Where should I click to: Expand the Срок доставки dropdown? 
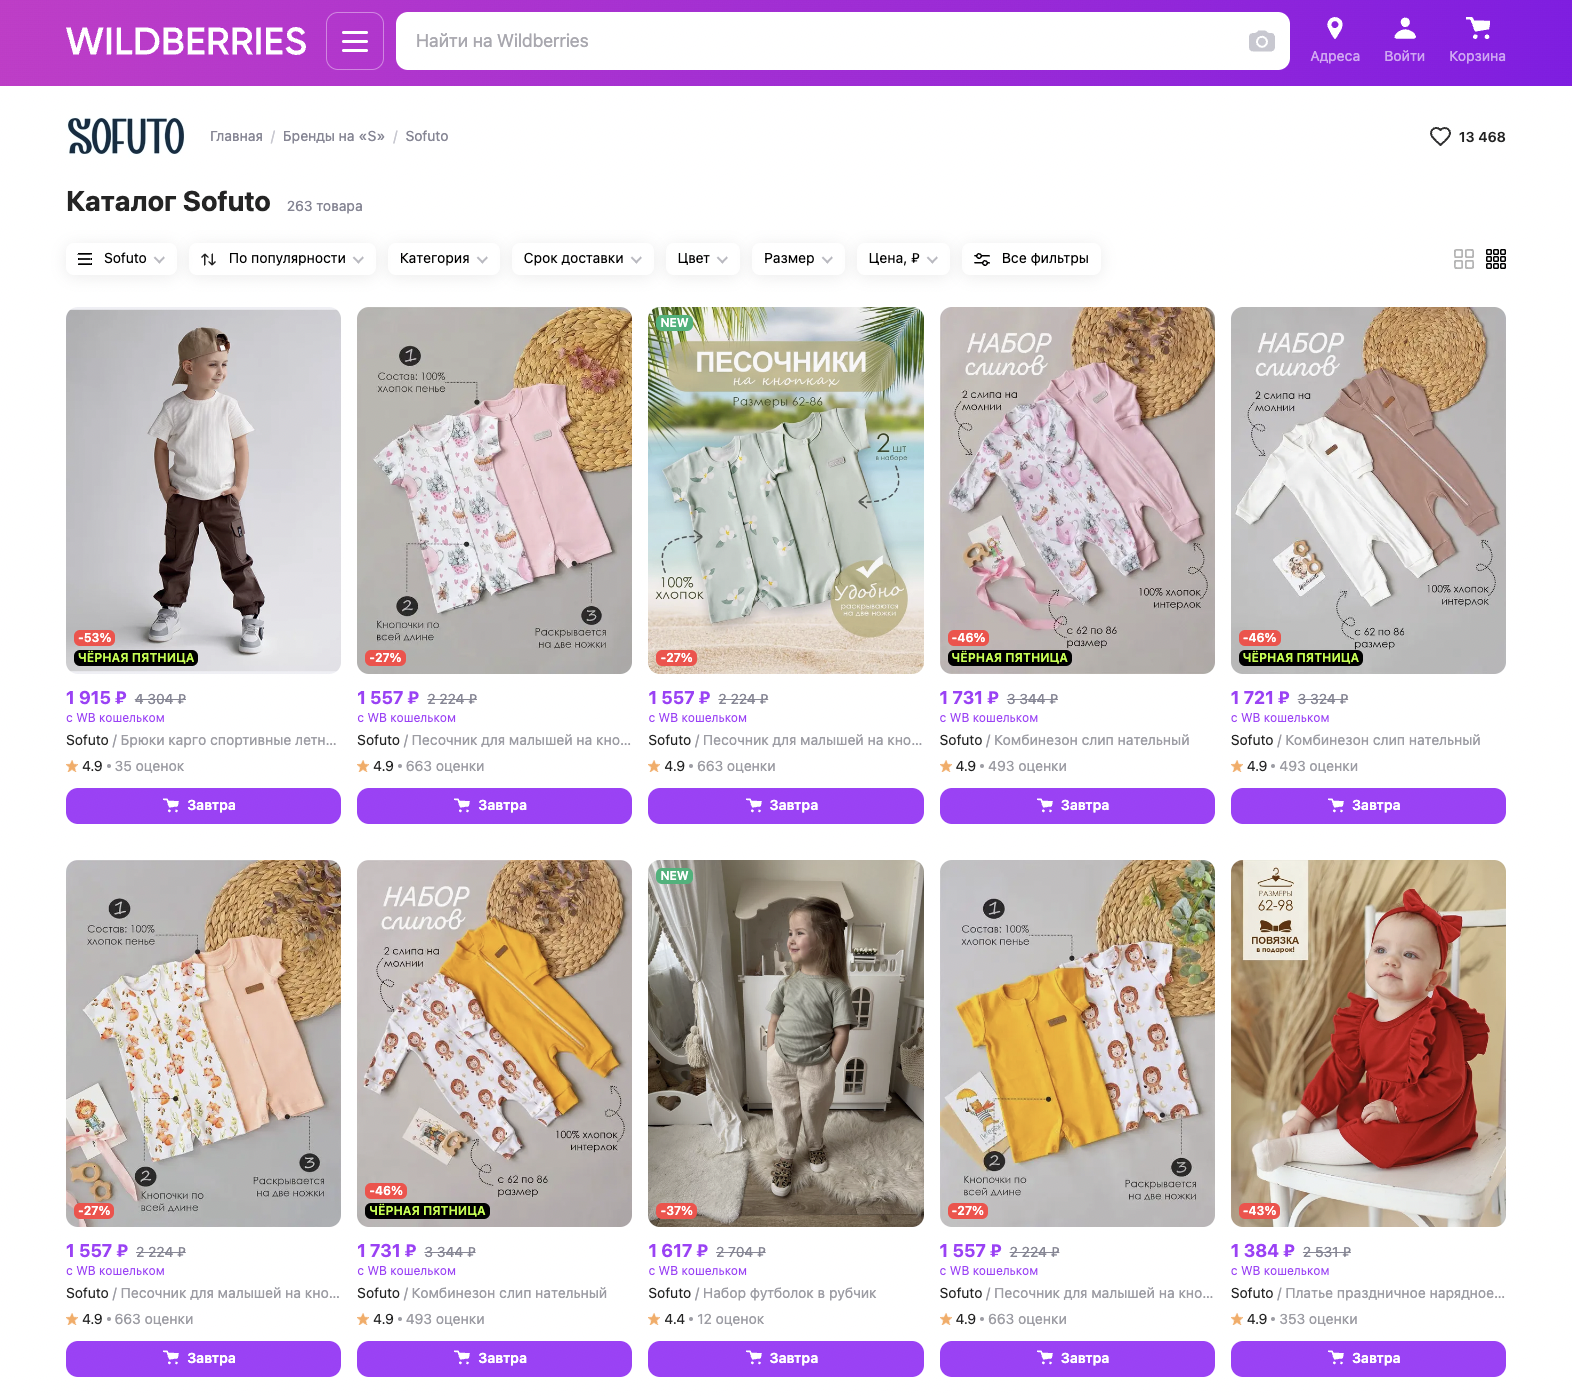(x=583, y=259)
